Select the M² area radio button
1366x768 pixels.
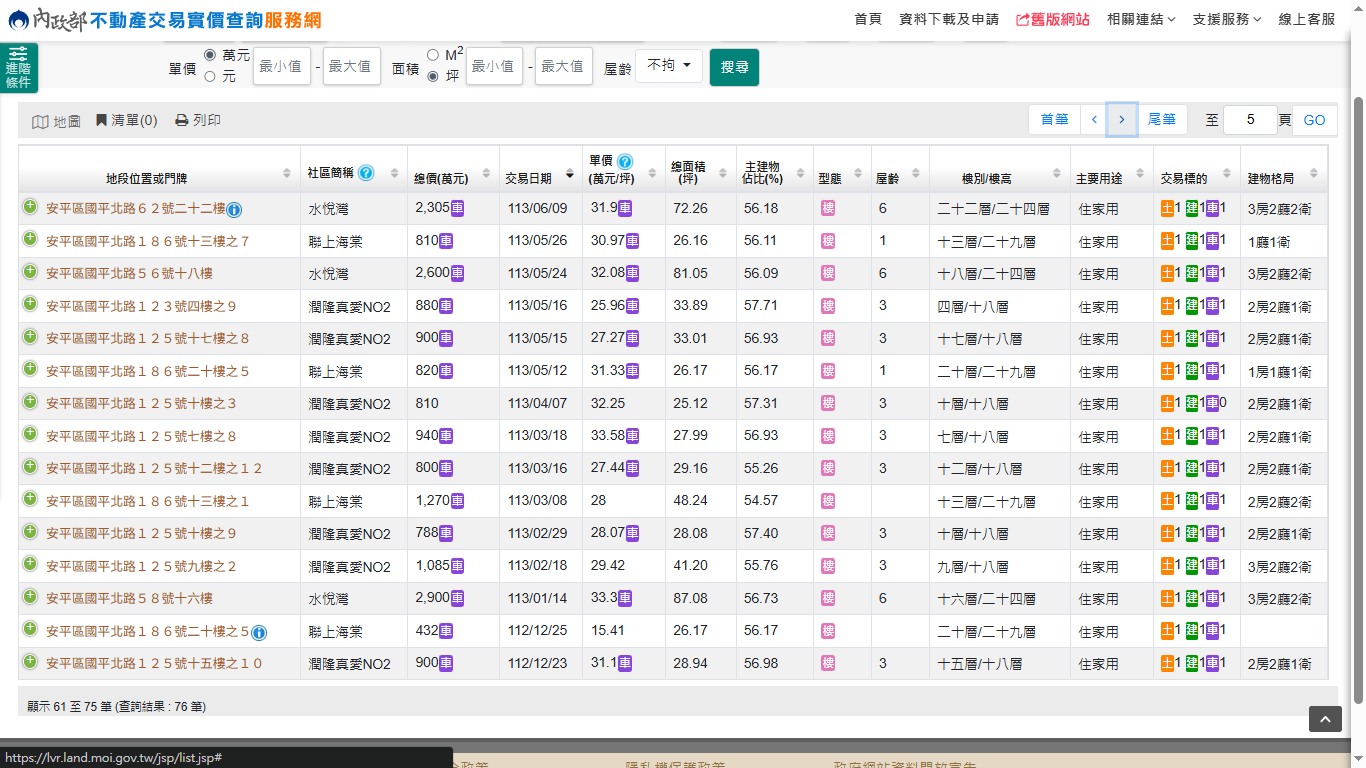click(x=433, y=55)
